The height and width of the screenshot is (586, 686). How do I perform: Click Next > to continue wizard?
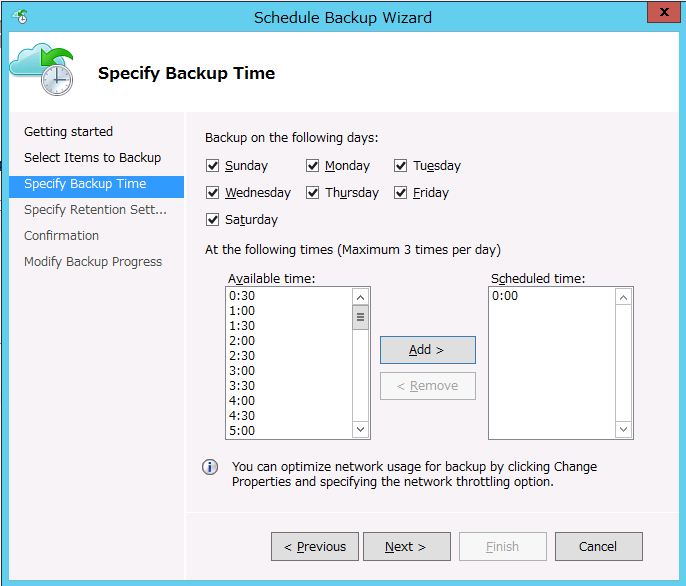tap(405, 547)
